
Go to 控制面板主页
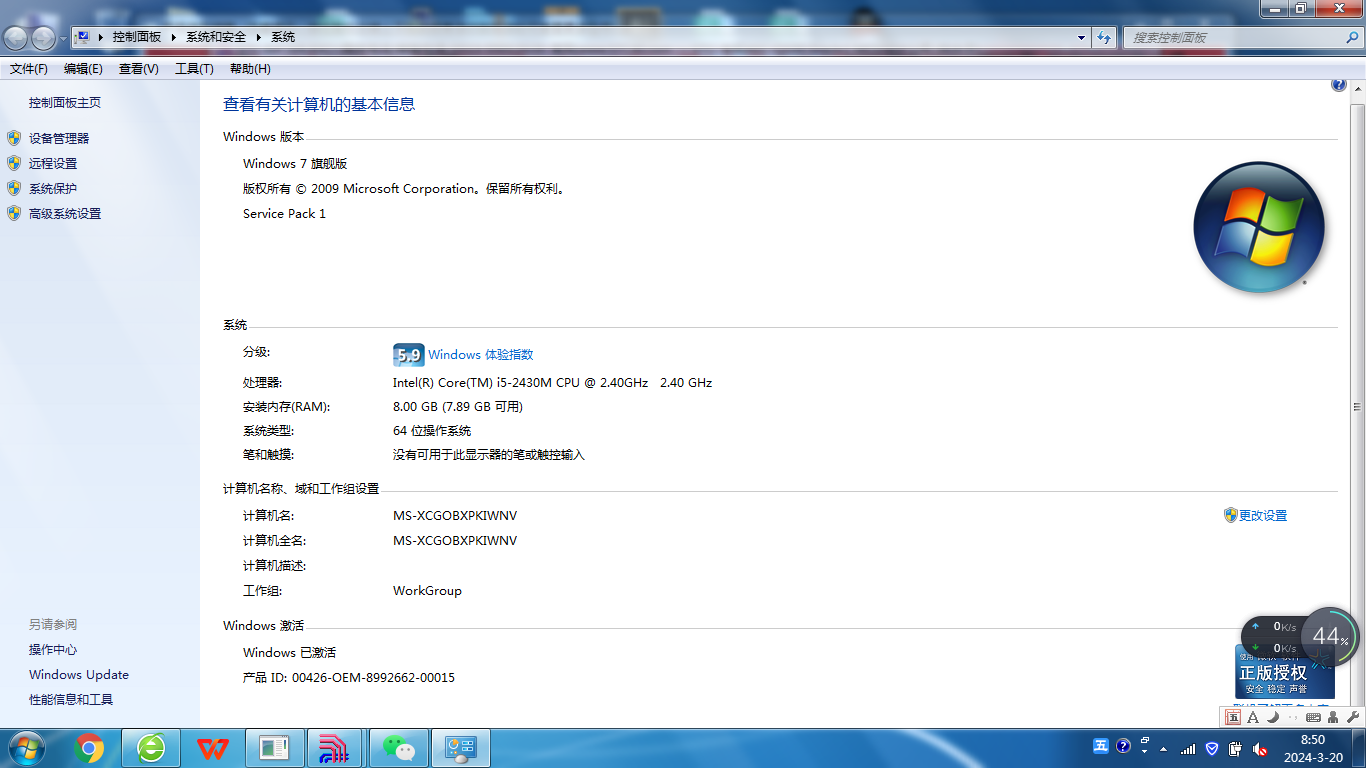coord(65,103)
